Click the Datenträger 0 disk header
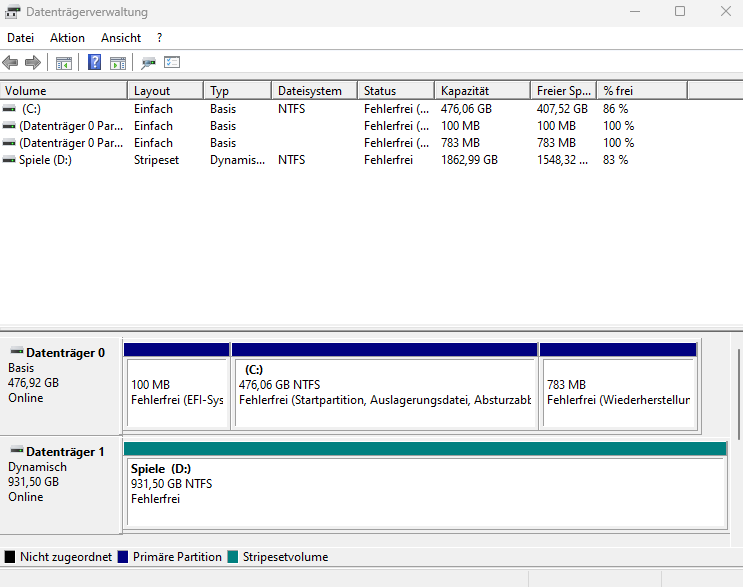The height and width of the screenshot is (587, 743). [61, 386]
